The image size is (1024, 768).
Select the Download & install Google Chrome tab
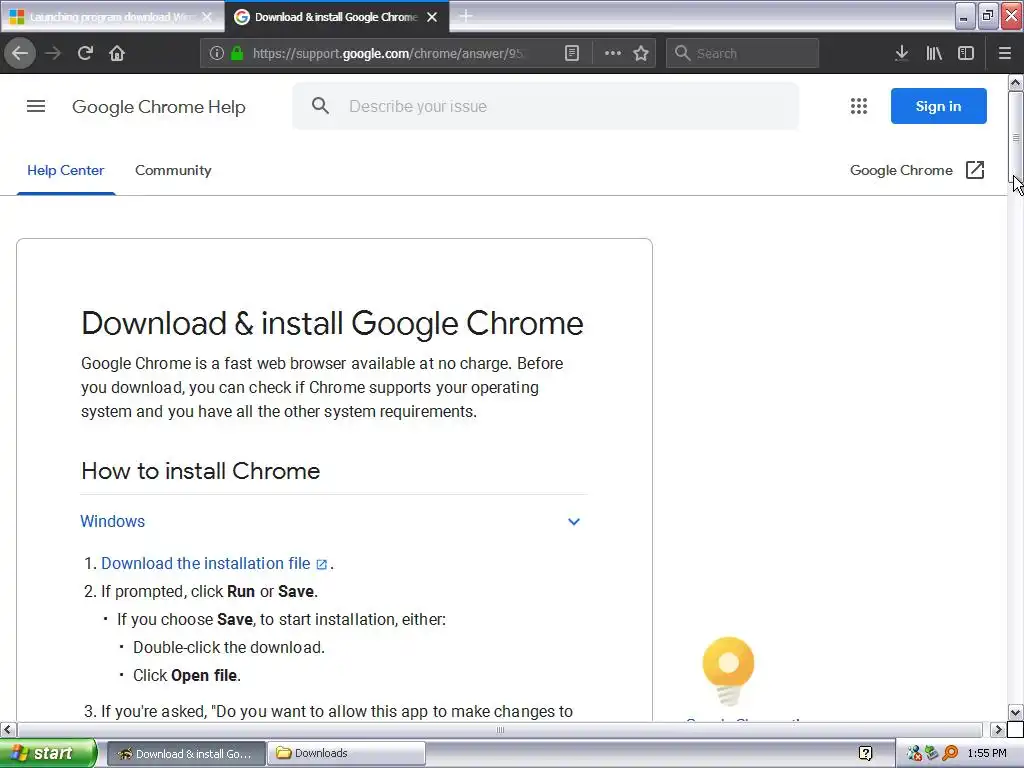coord(336,17)
